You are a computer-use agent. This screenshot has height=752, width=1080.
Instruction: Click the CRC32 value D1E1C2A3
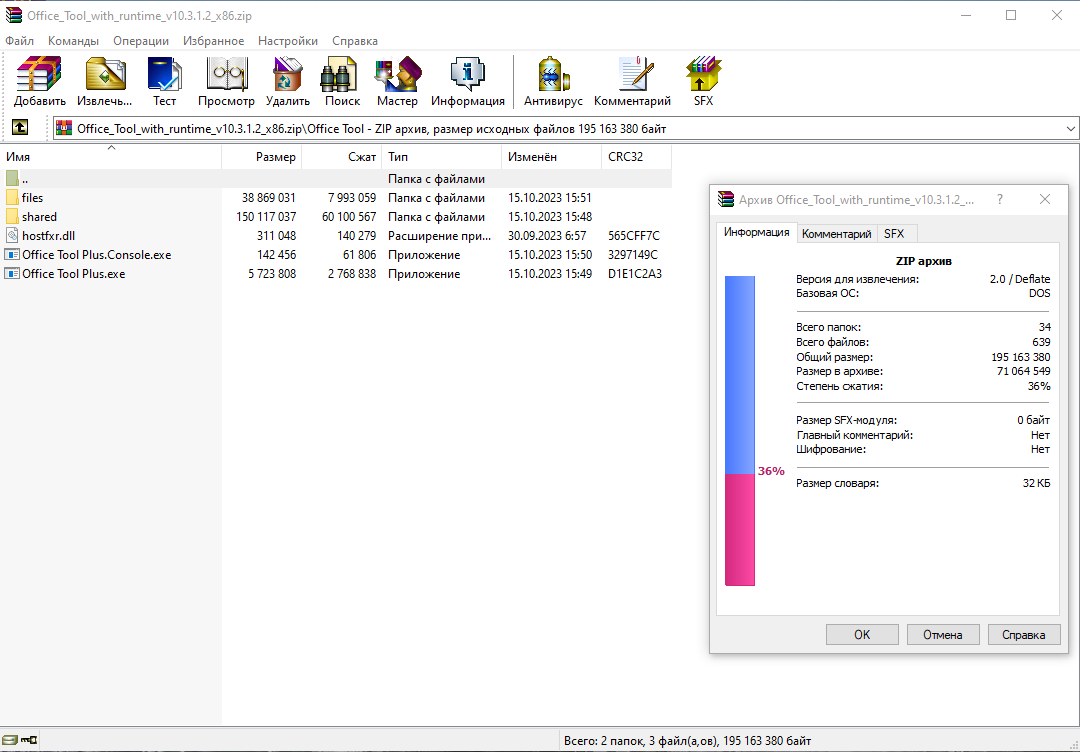click(x=635, y=273)
